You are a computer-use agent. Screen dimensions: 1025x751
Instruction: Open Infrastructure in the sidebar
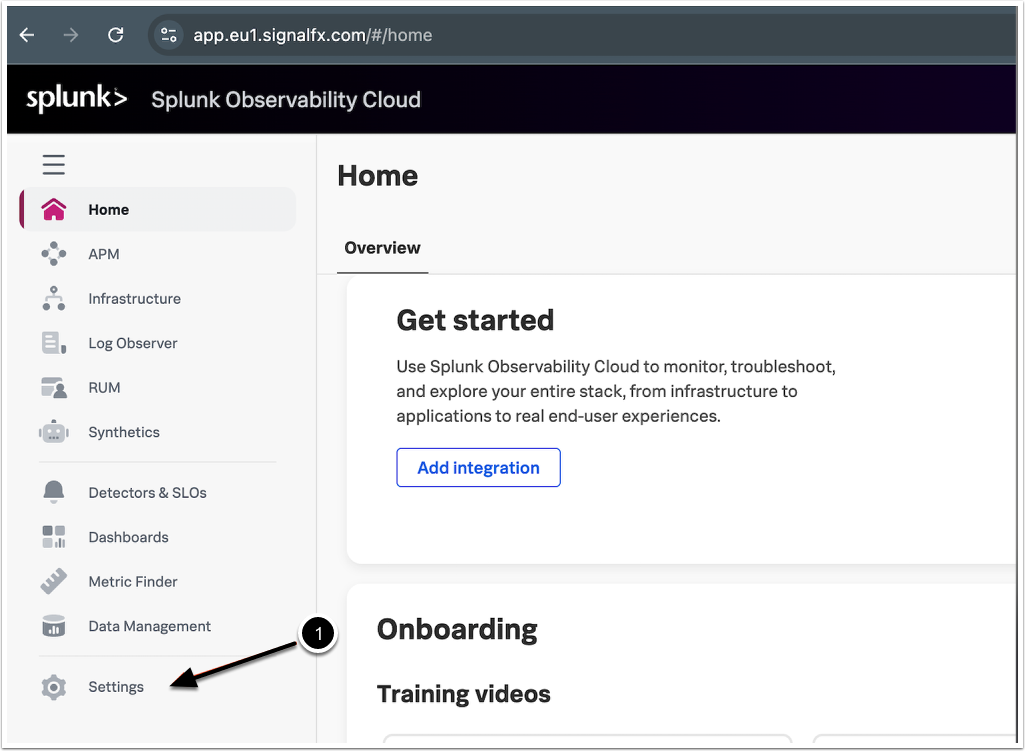coord(135,299)
